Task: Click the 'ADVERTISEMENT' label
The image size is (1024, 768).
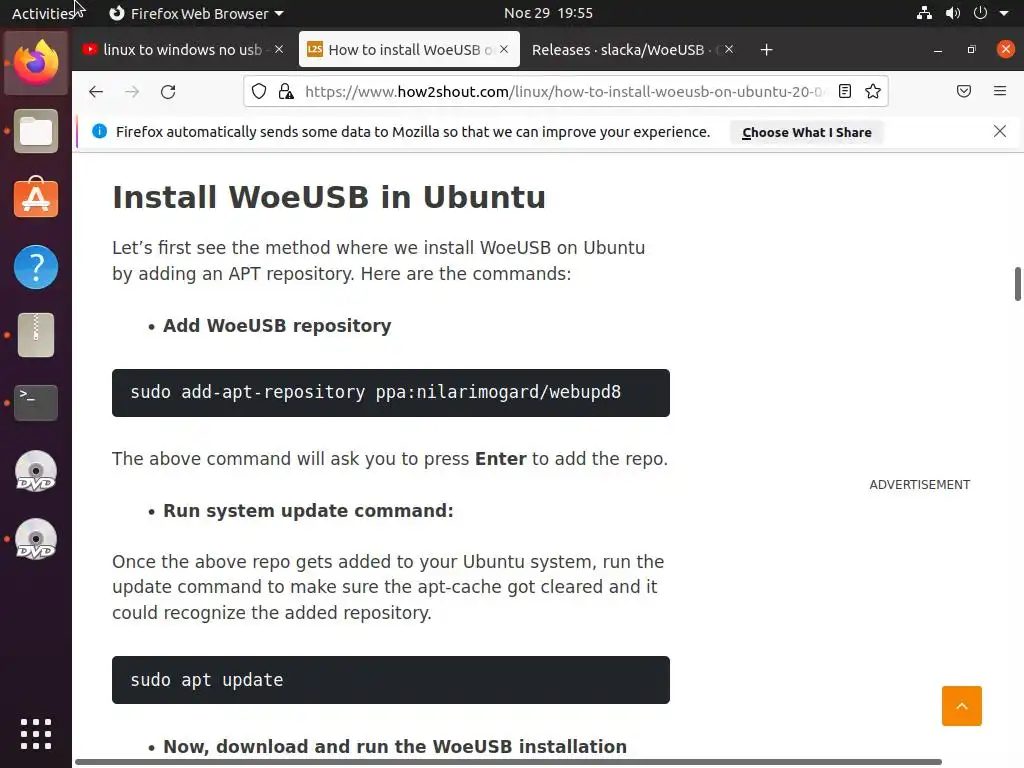Action: (x=920, y=485)
